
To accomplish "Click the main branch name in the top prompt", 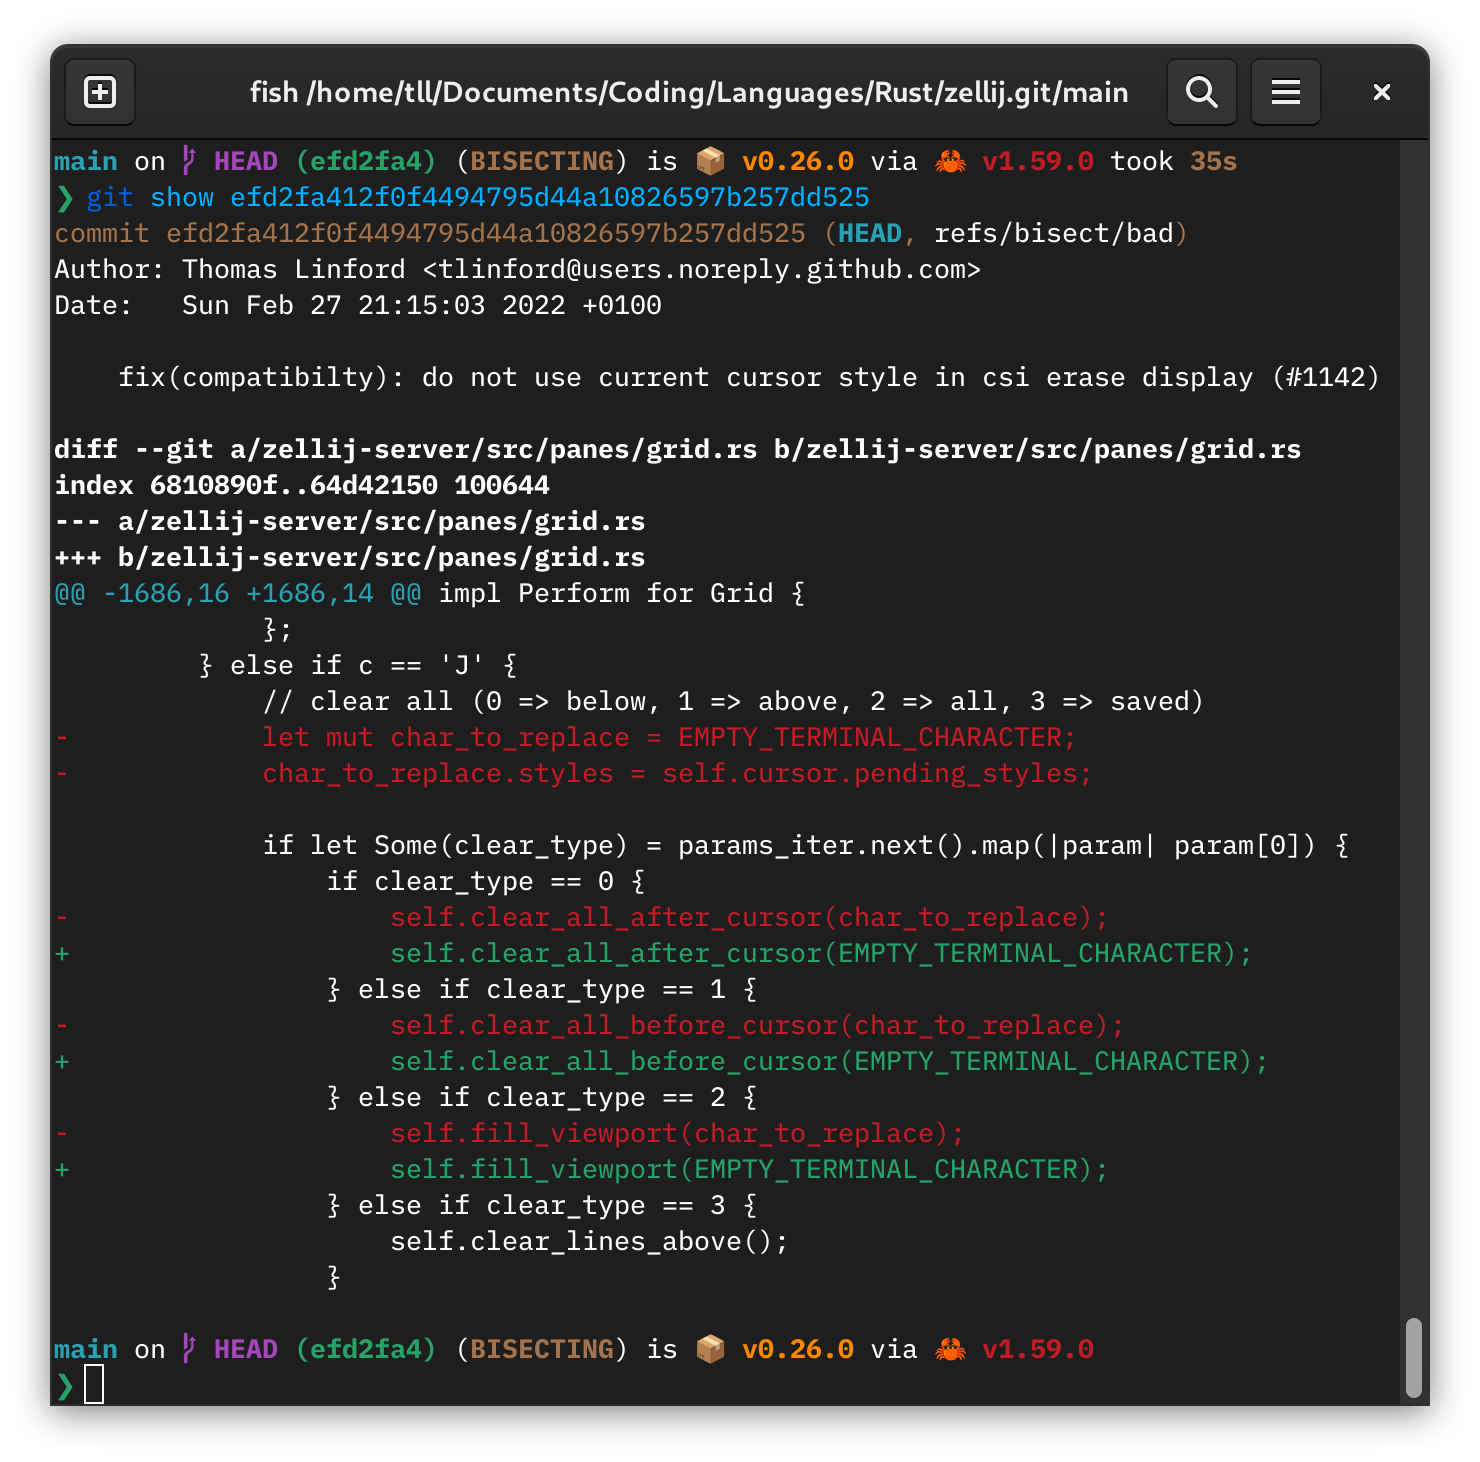I will click(85, 160).
